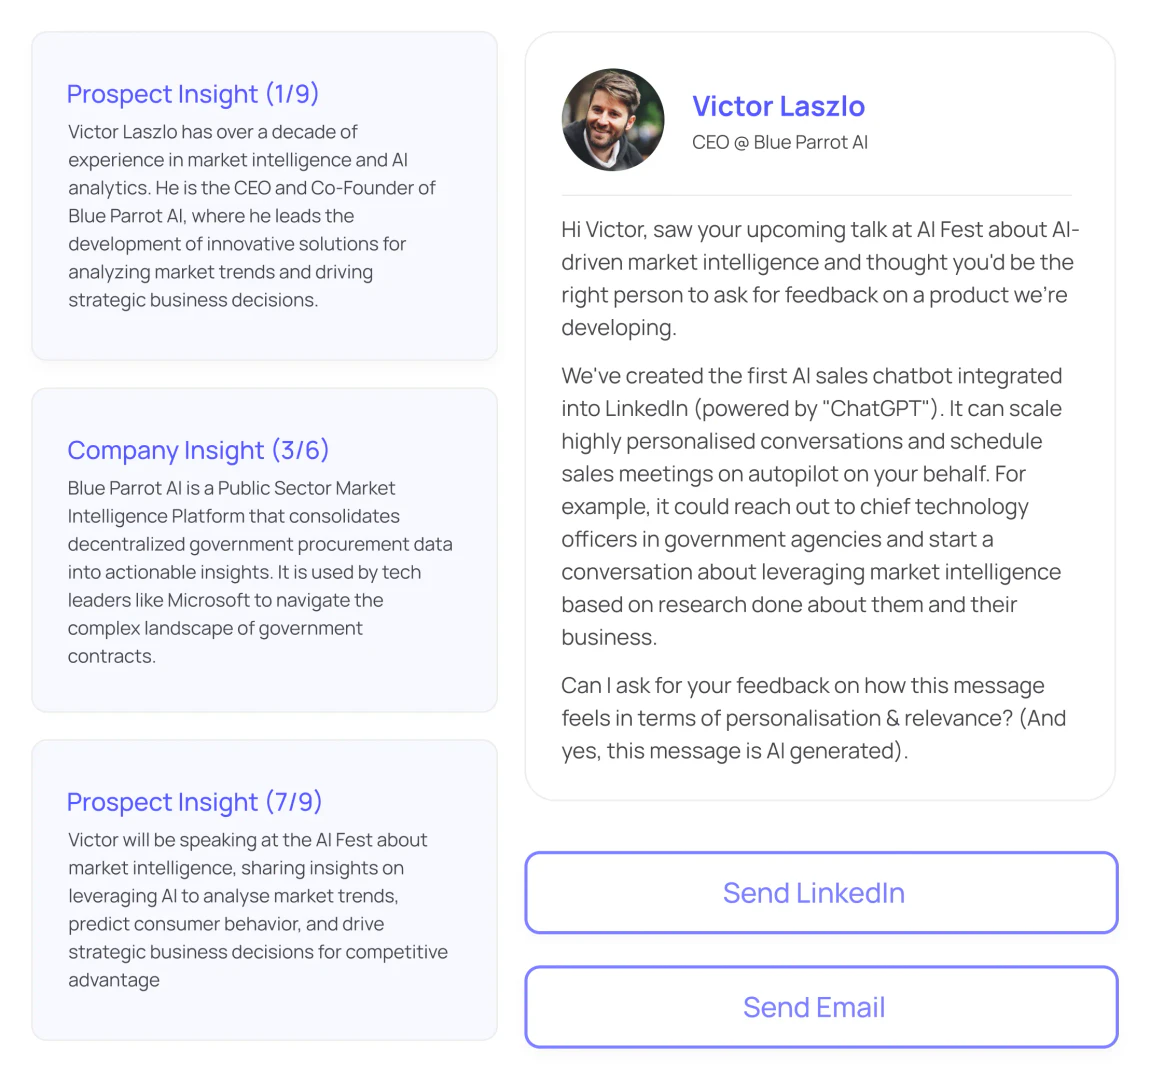Click the word "ChatGPT" in the message
The height and width of the screenshot is (1080, 1150).
pyautogui.click(x=876, y=409)
